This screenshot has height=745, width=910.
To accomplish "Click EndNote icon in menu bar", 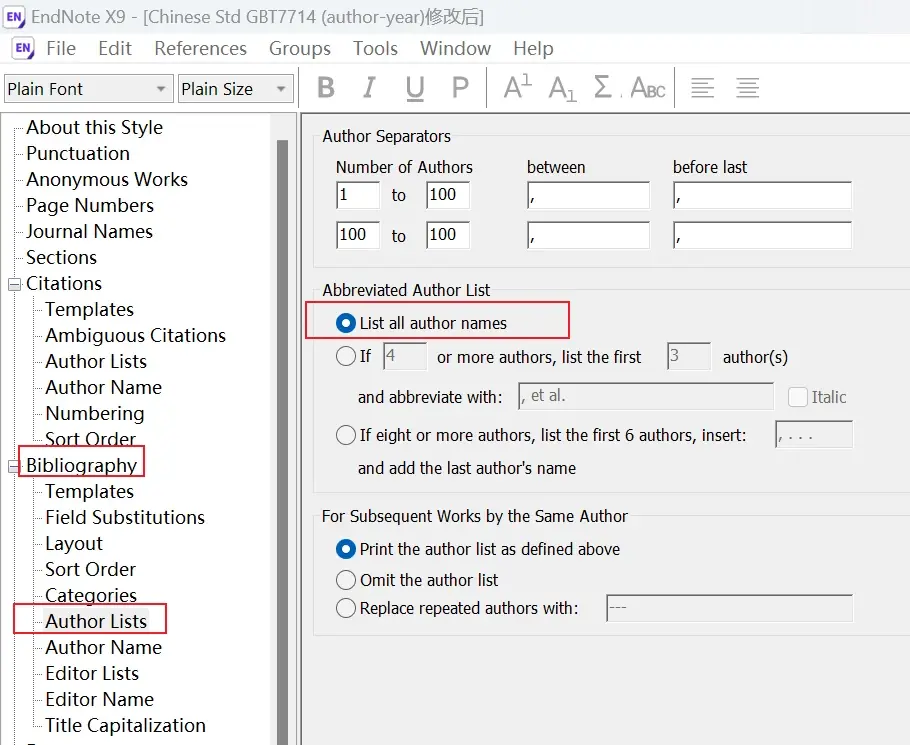I will coord(23,48).
